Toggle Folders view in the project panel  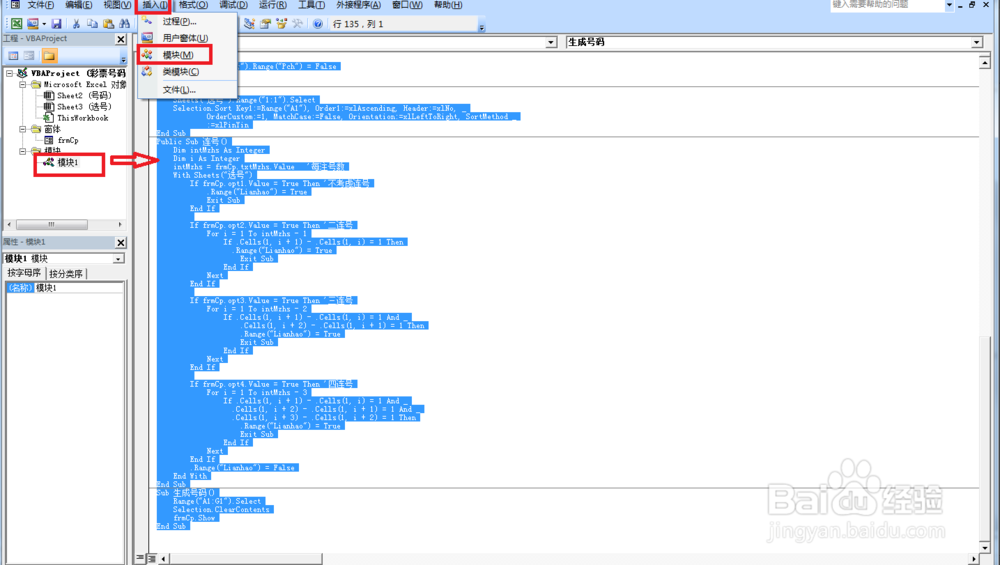(49, 55)
